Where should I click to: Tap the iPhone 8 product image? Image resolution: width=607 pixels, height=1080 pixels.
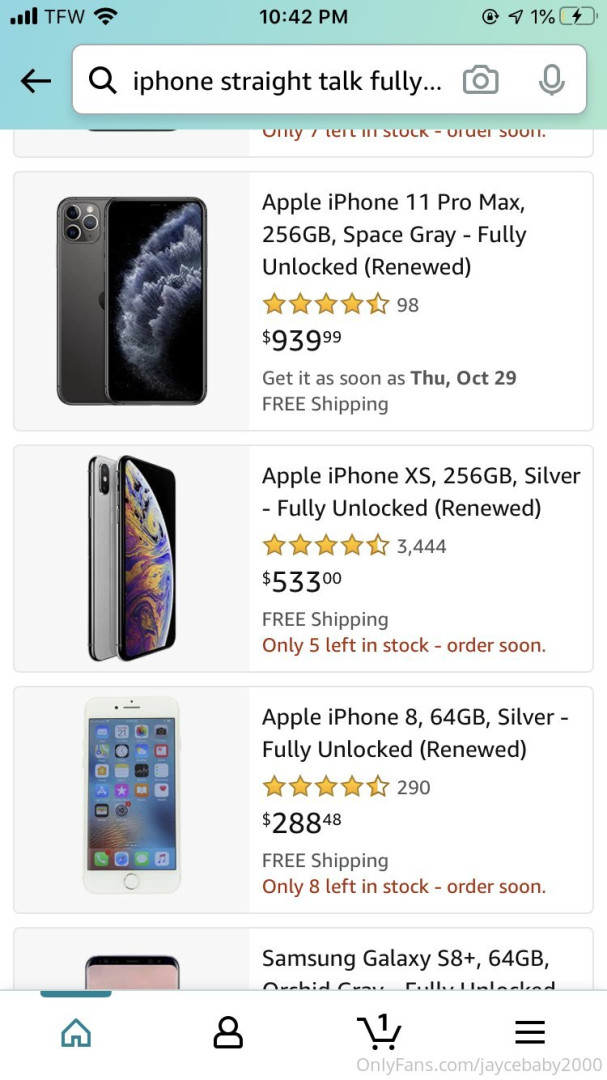click(x=132, y=795)
